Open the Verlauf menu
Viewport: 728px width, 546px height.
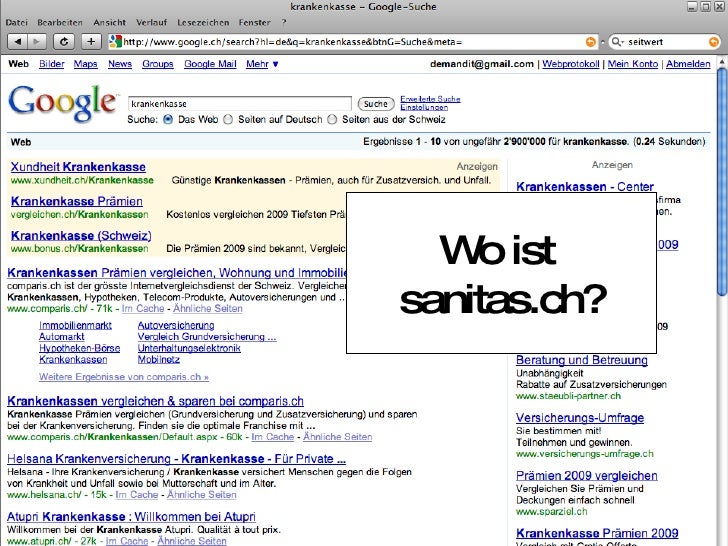click(151, 22)
